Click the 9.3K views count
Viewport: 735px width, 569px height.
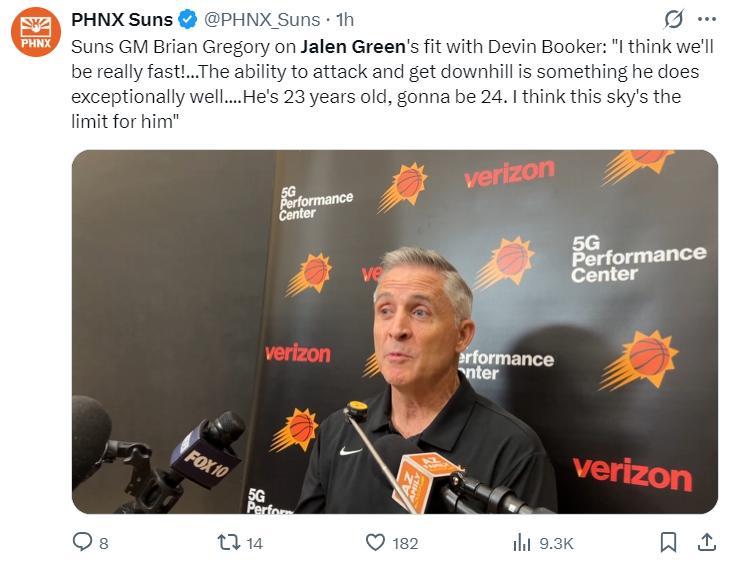[x=556, y=544]
